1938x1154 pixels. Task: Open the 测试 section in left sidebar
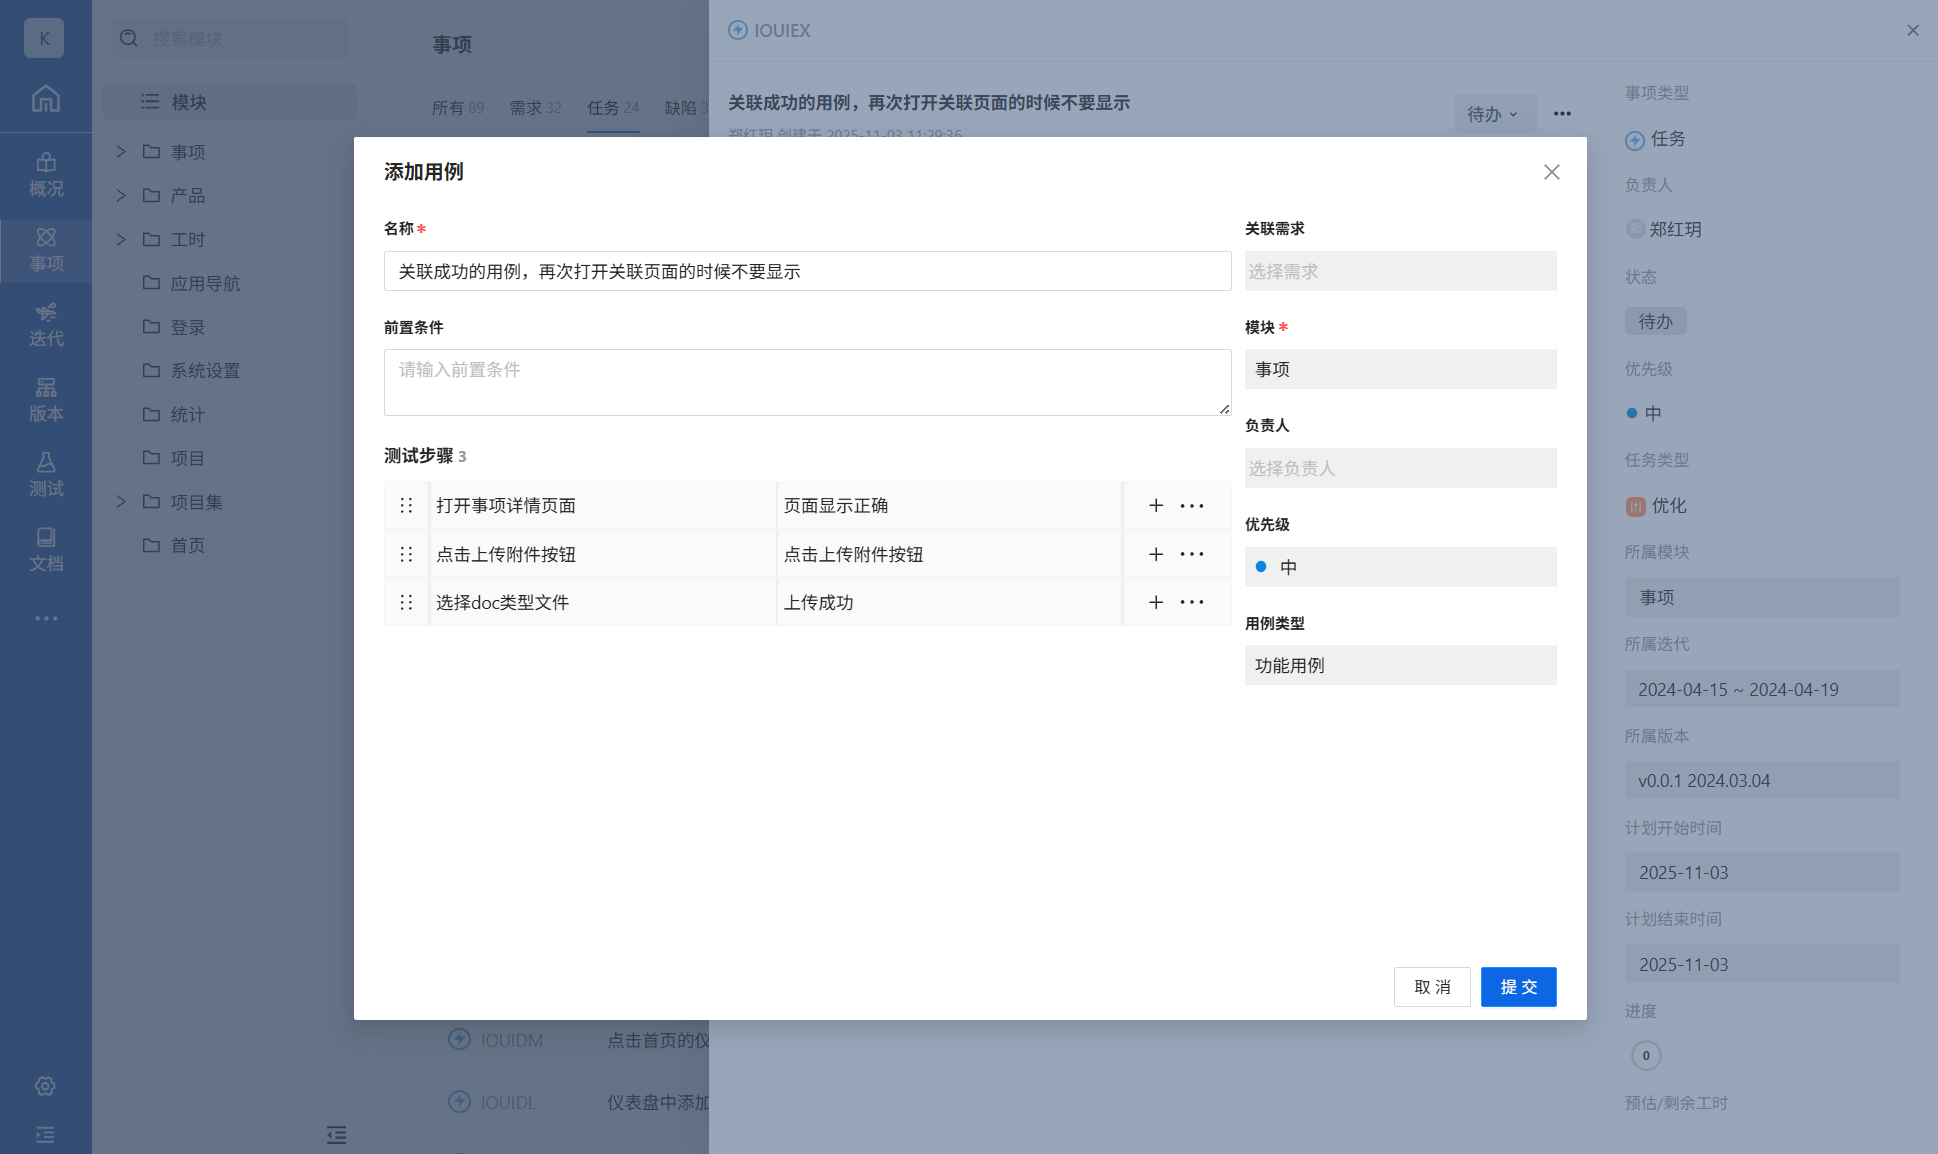pos(46,474)
